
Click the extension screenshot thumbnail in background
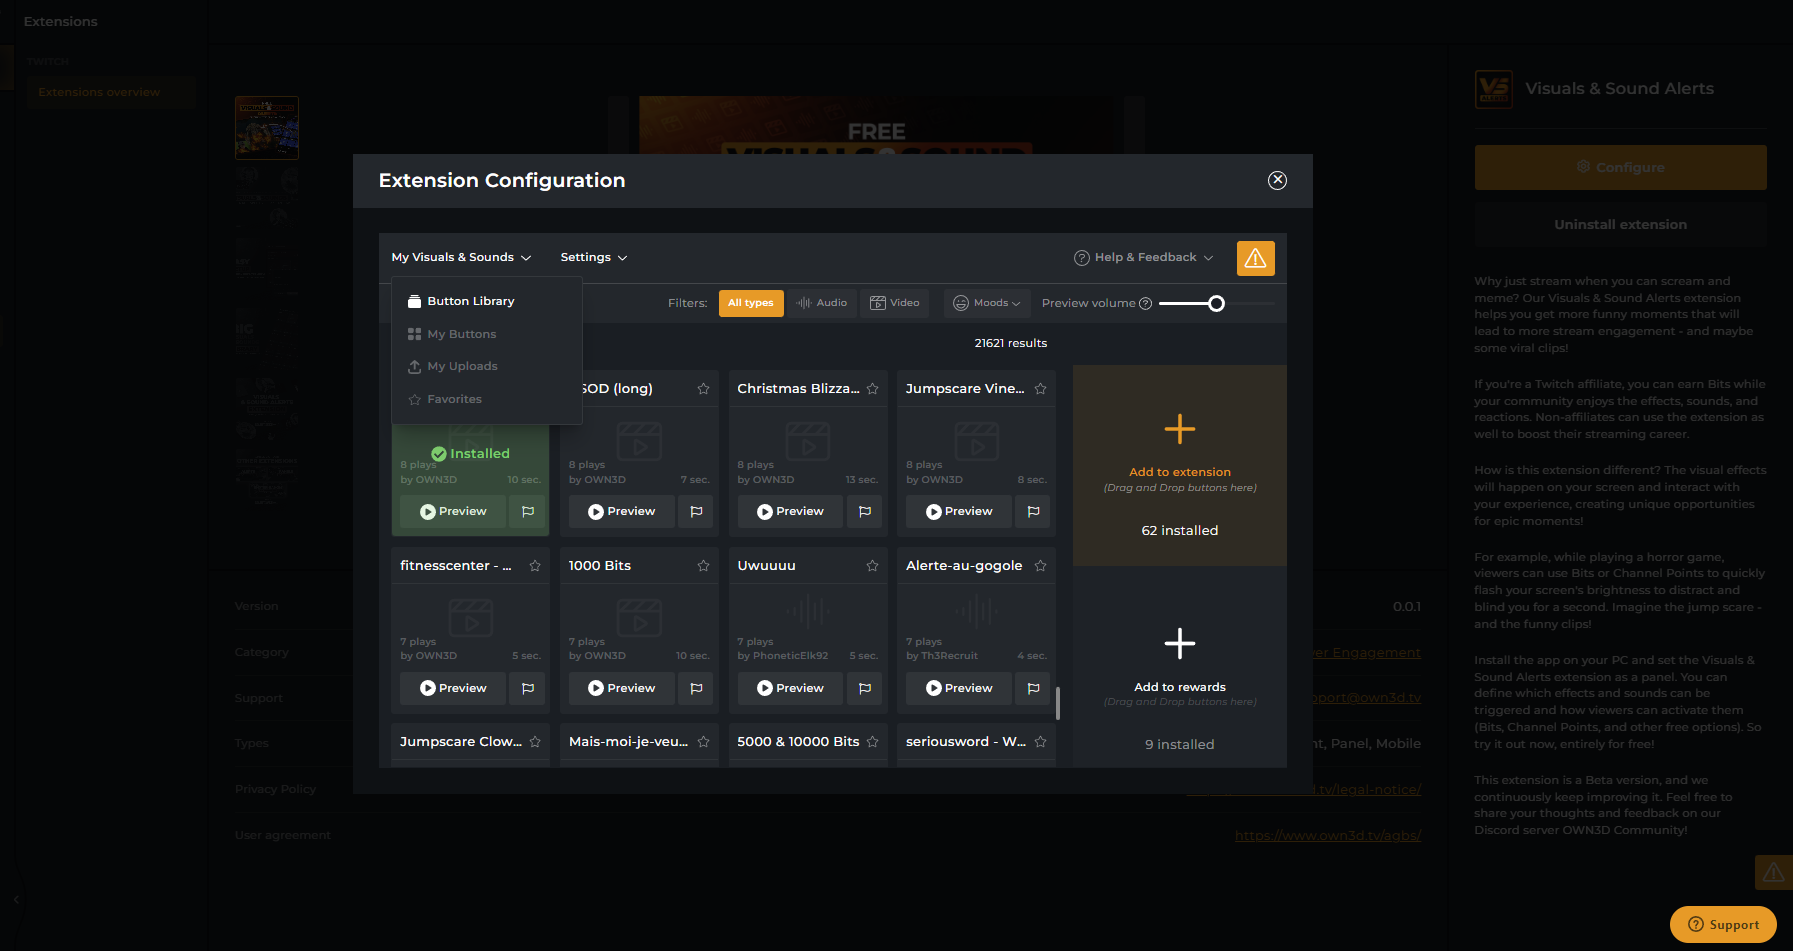[267, 128]
